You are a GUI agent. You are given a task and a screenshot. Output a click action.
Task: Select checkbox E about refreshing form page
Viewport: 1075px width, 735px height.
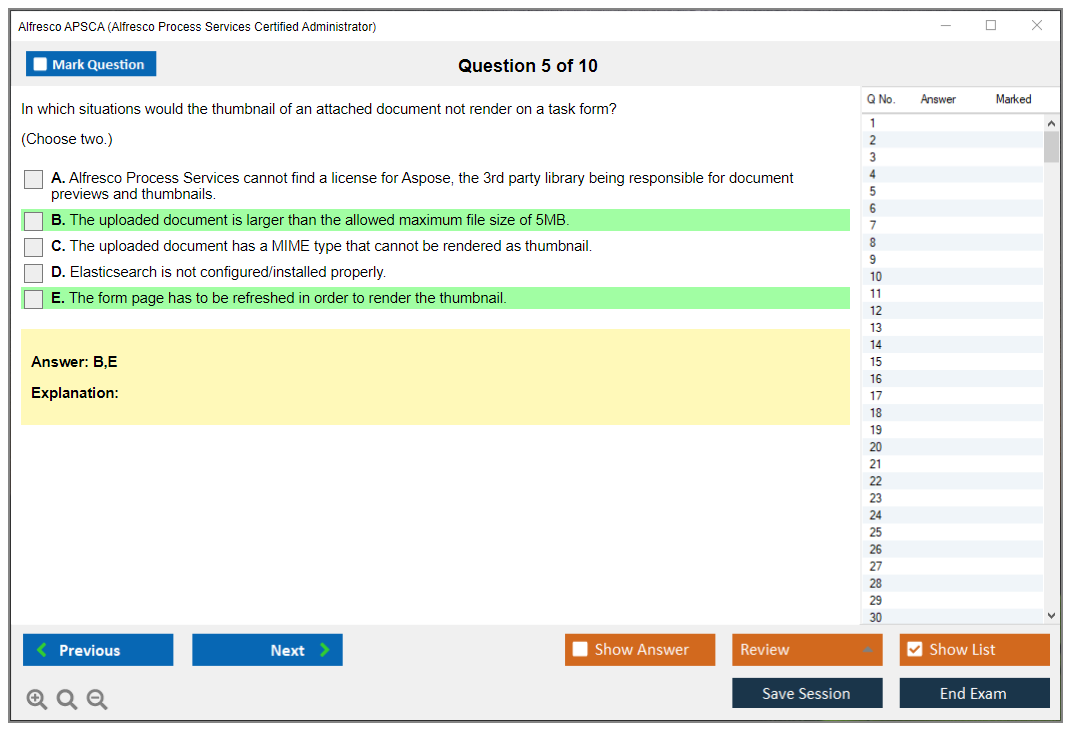34,299
